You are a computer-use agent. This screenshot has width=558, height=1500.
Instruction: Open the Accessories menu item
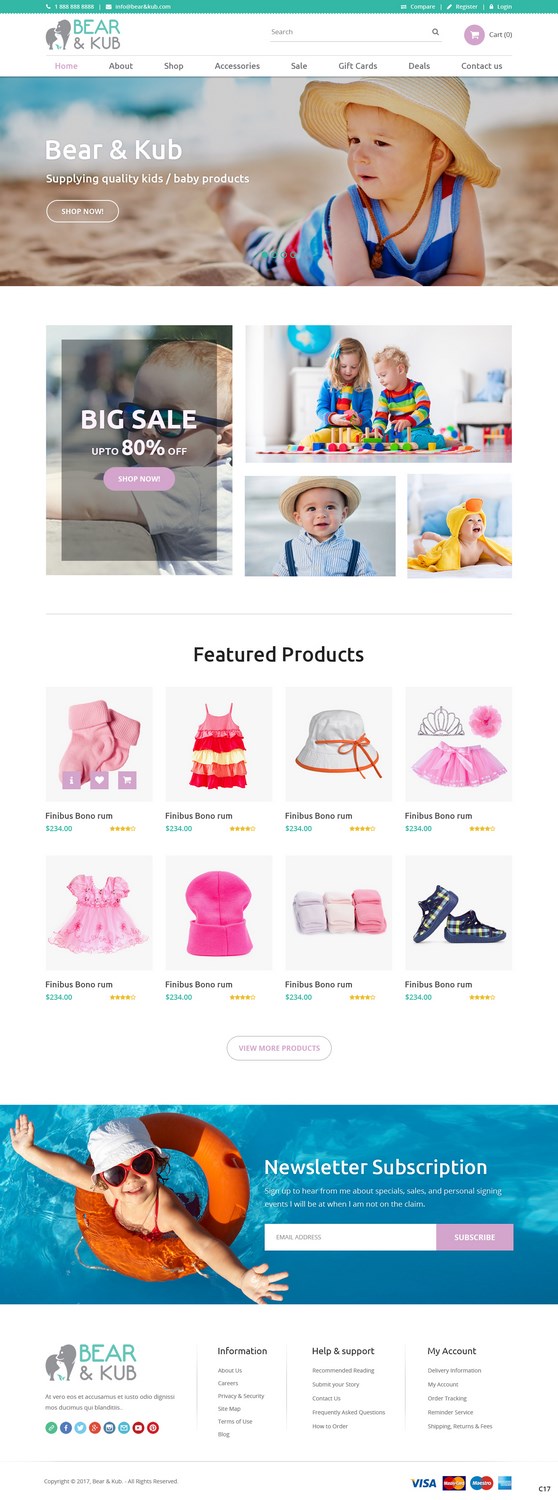tap(237, 66)
